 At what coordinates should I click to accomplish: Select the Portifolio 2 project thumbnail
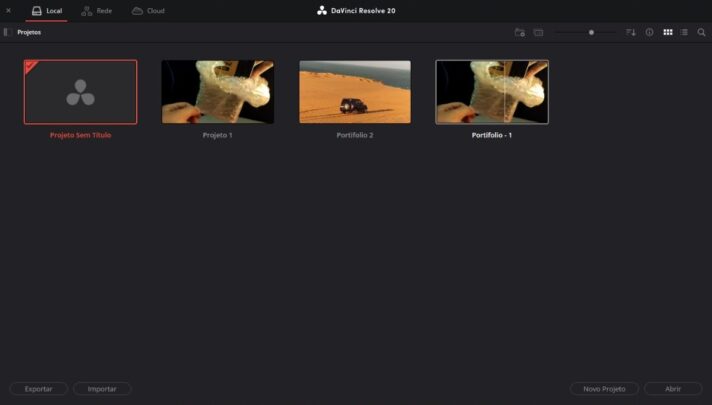[355, 92]
